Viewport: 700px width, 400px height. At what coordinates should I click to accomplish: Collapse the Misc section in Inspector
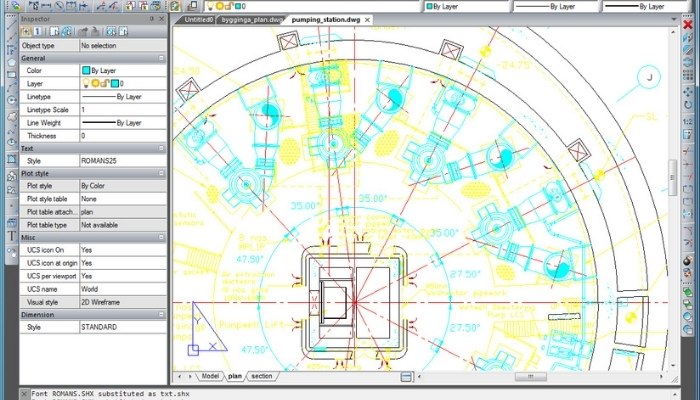tap(161, 238)
